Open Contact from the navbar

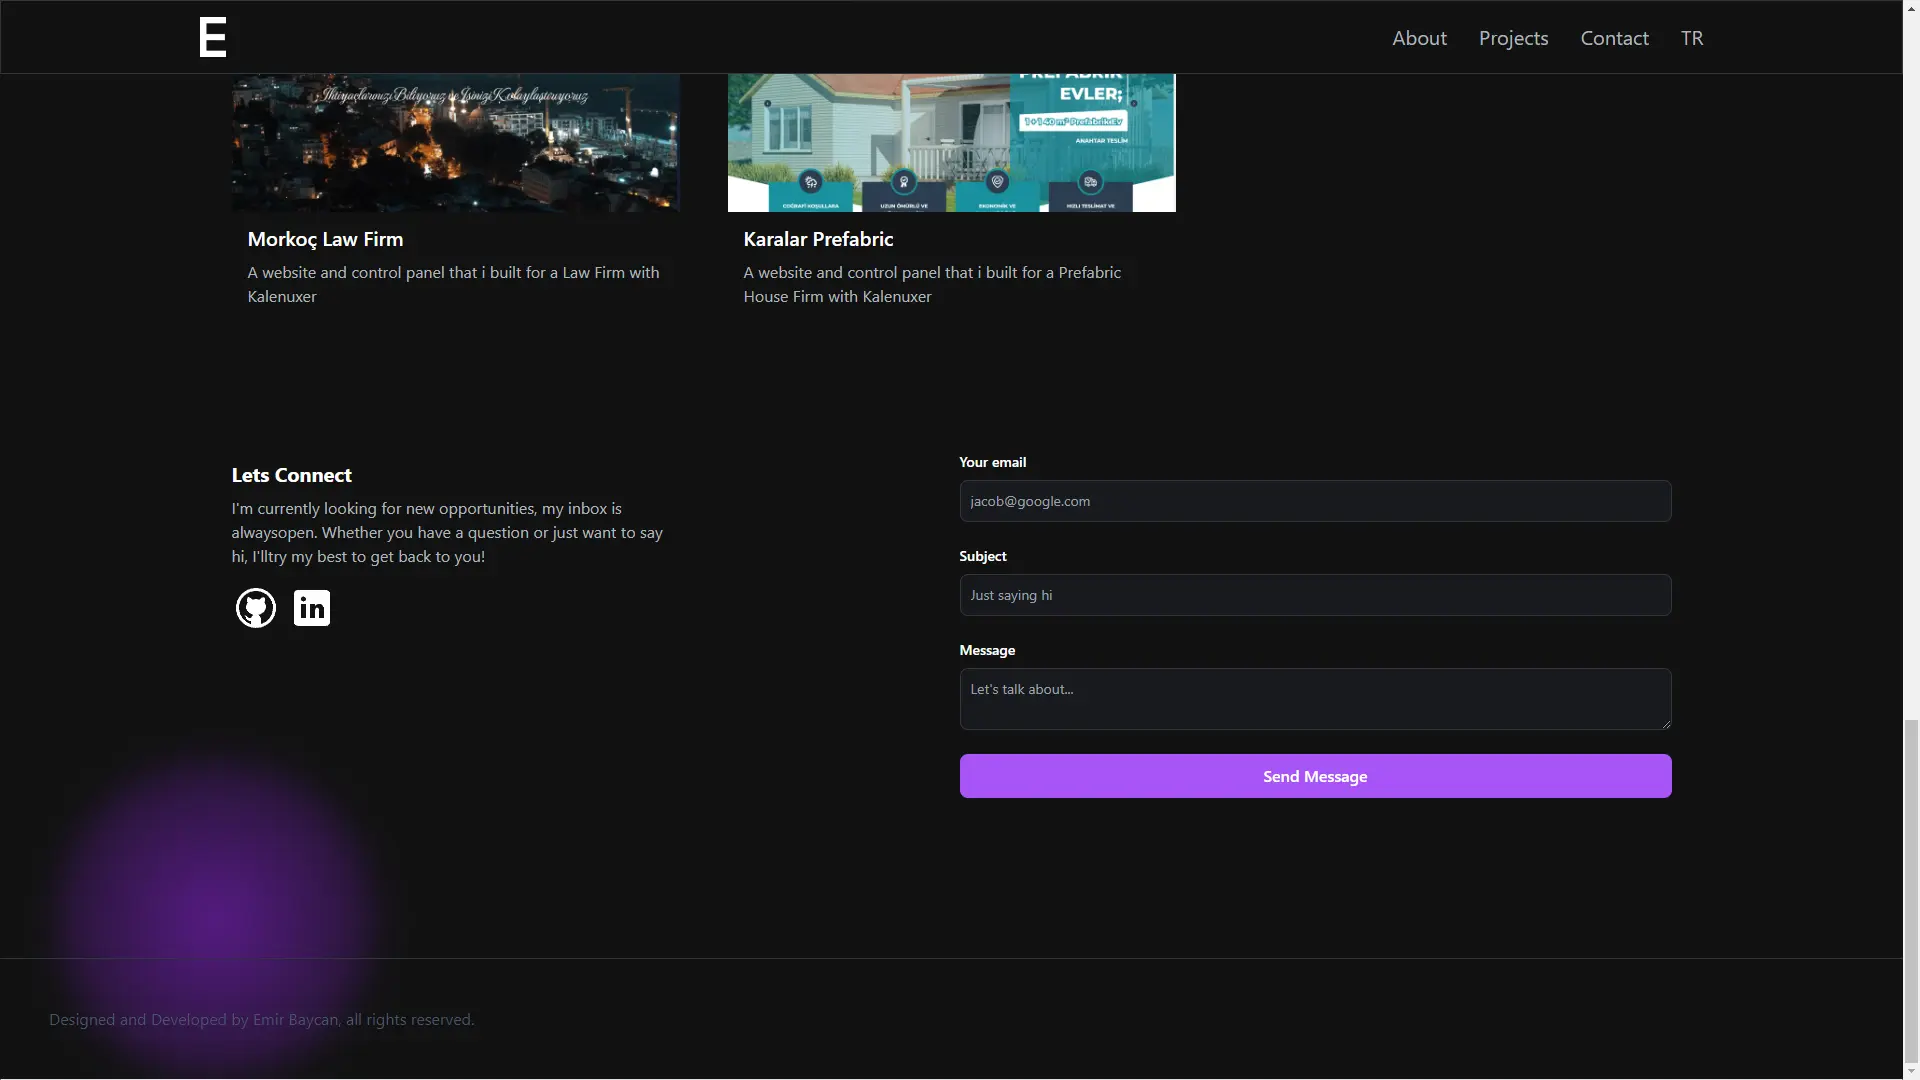(x=1614, y=38)
